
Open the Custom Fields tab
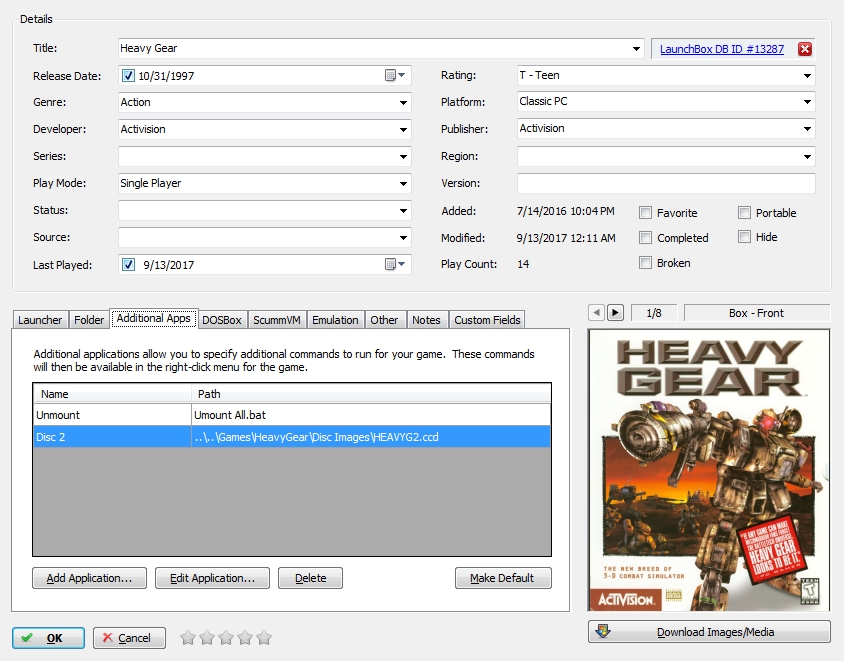point(487,320)
